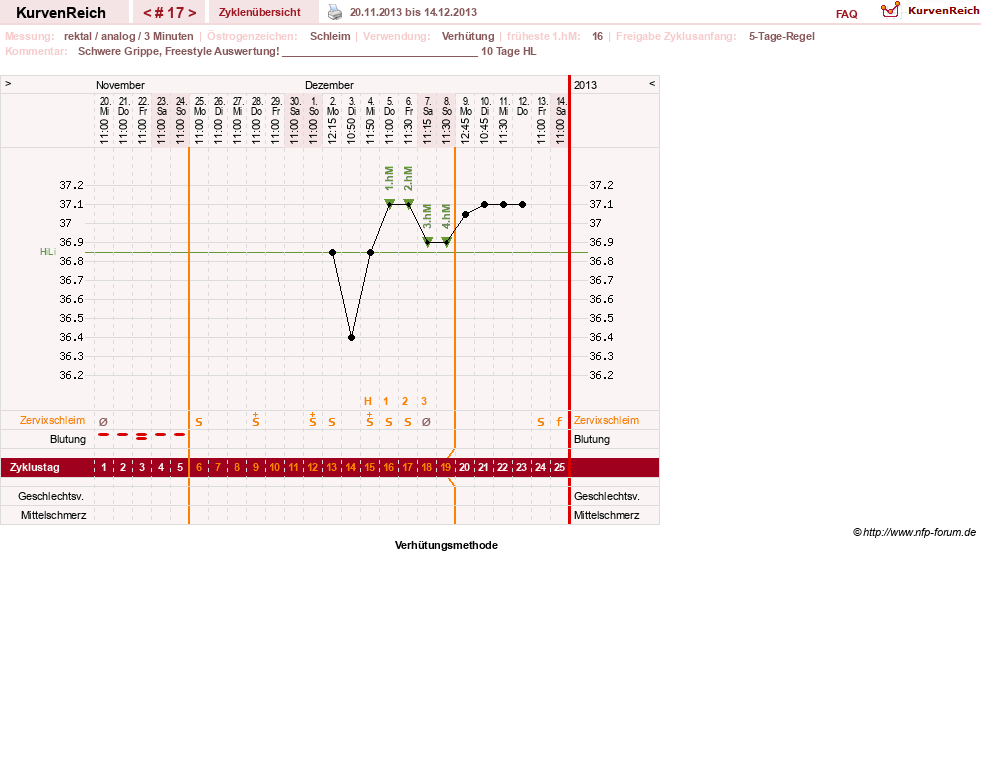
Task: Click the left Geschlechtsv. row label
Action: 51,496
